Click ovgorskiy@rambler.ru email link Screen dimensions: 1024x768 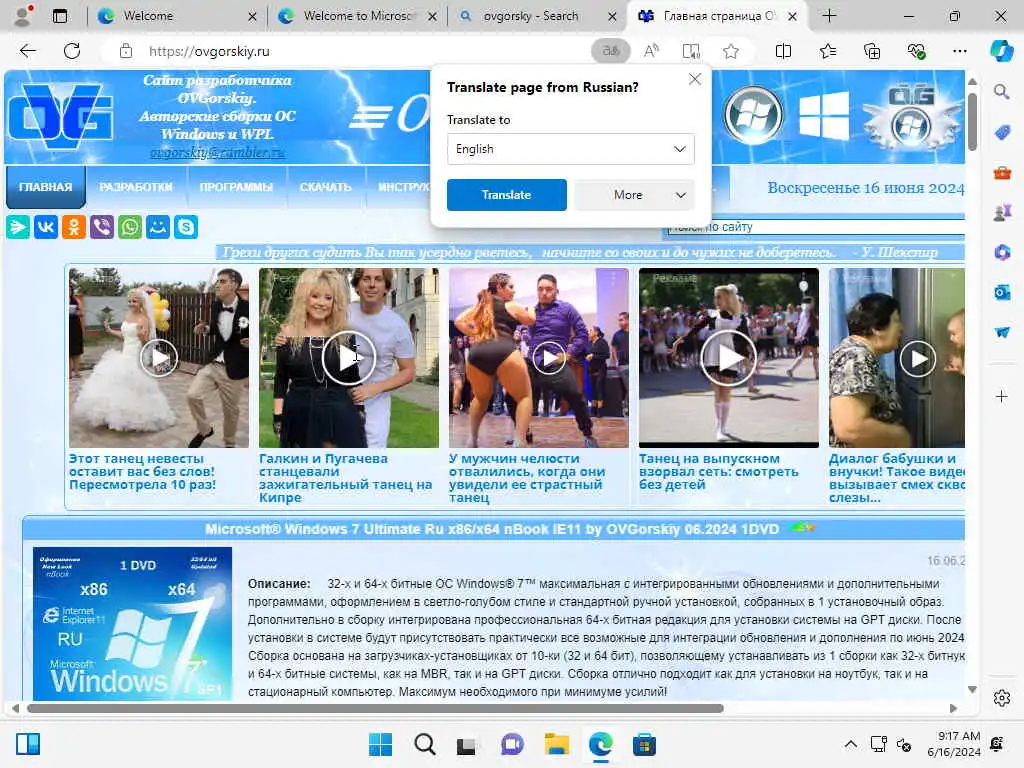(217, 153)
